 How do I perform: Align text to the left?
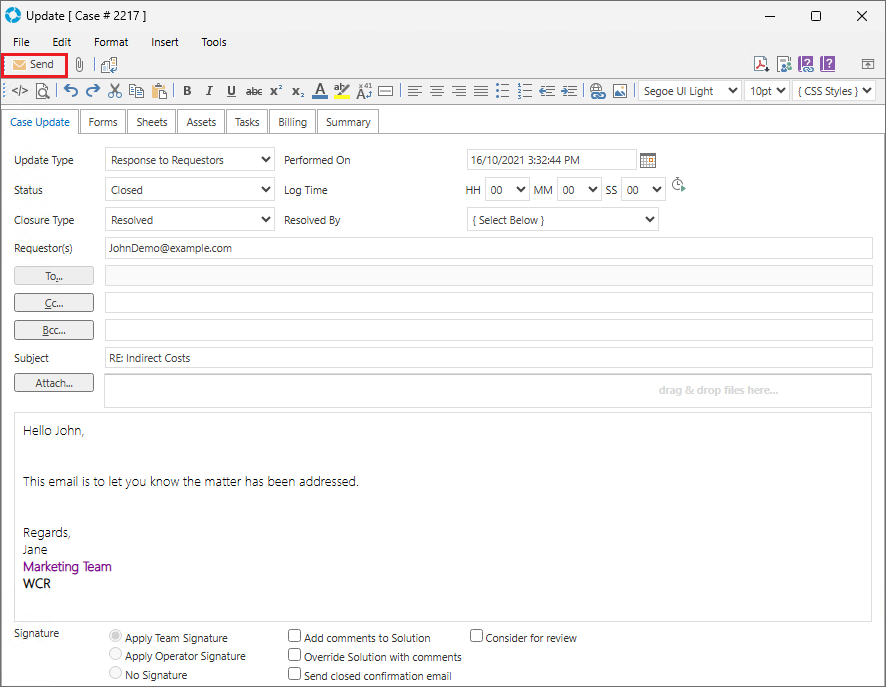coord(415,91)
